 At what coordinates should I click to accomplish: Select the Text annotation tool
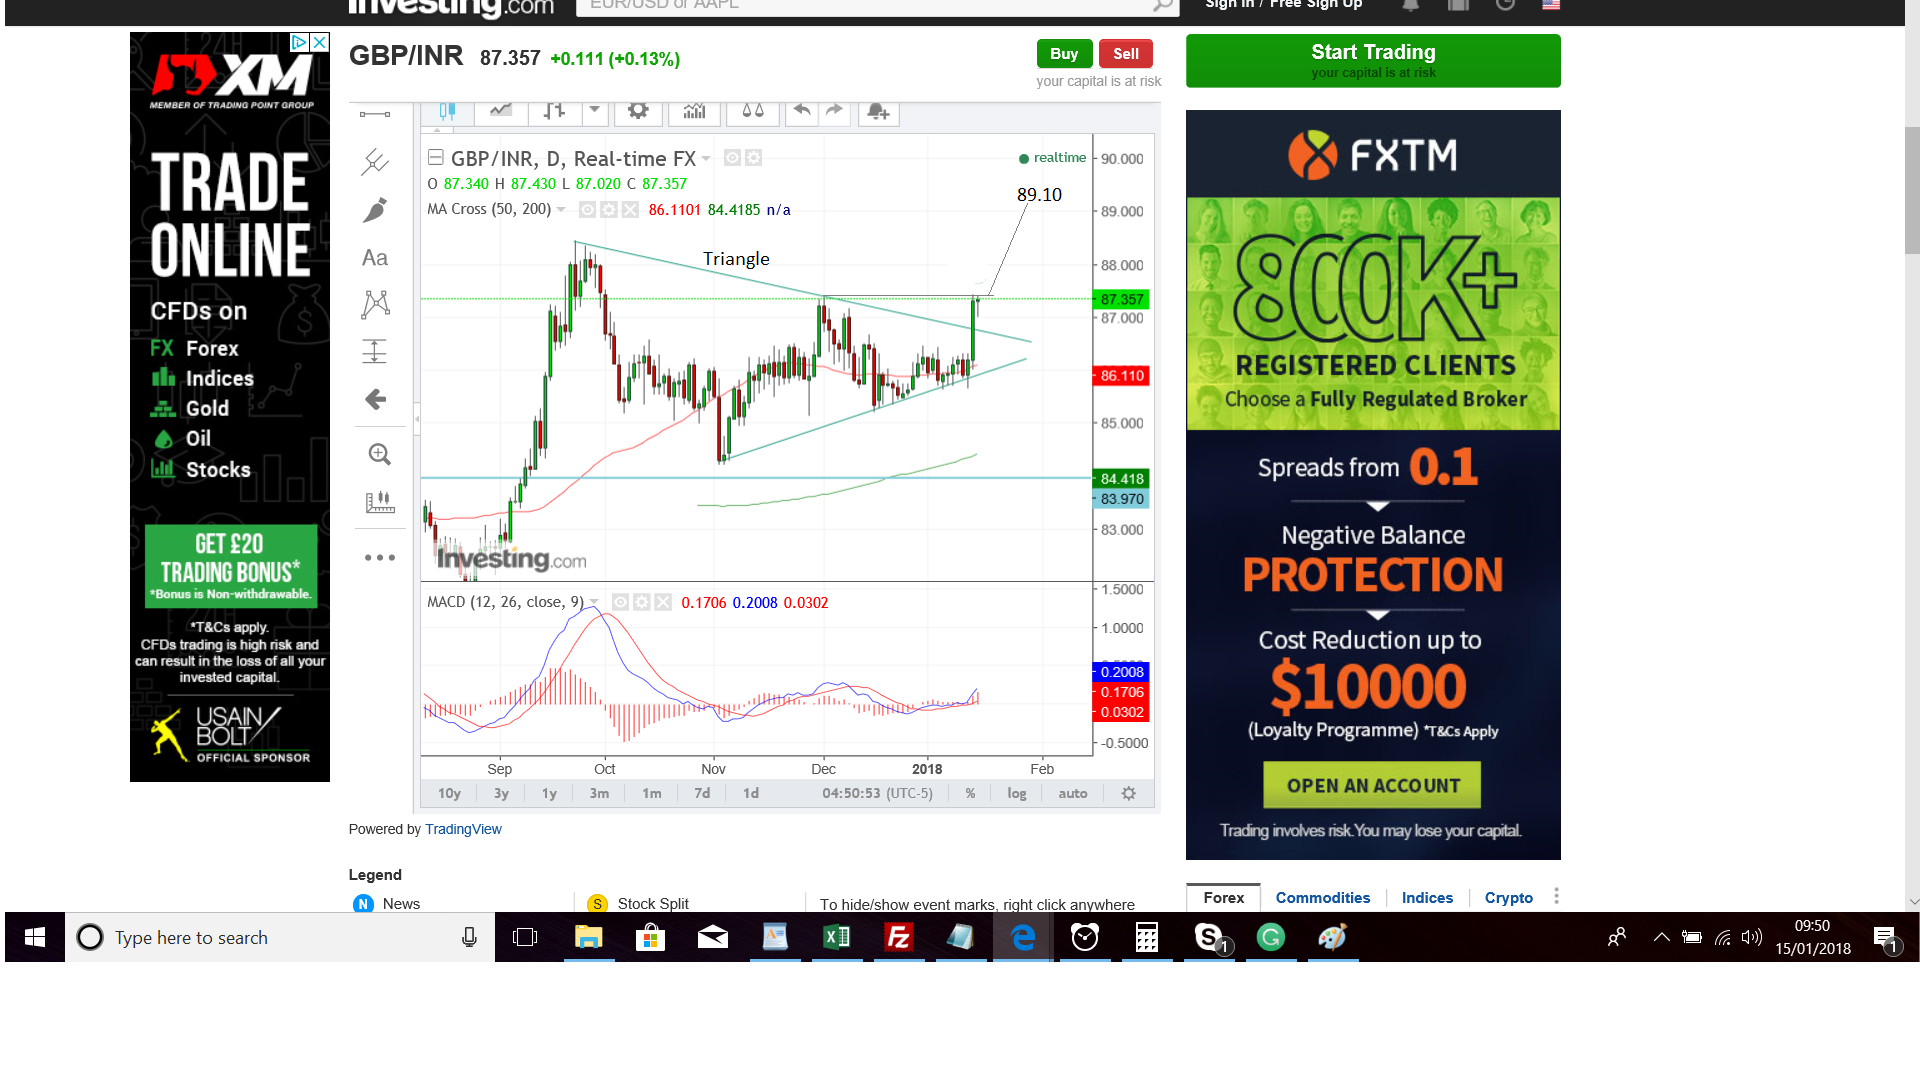pos(375,258)
